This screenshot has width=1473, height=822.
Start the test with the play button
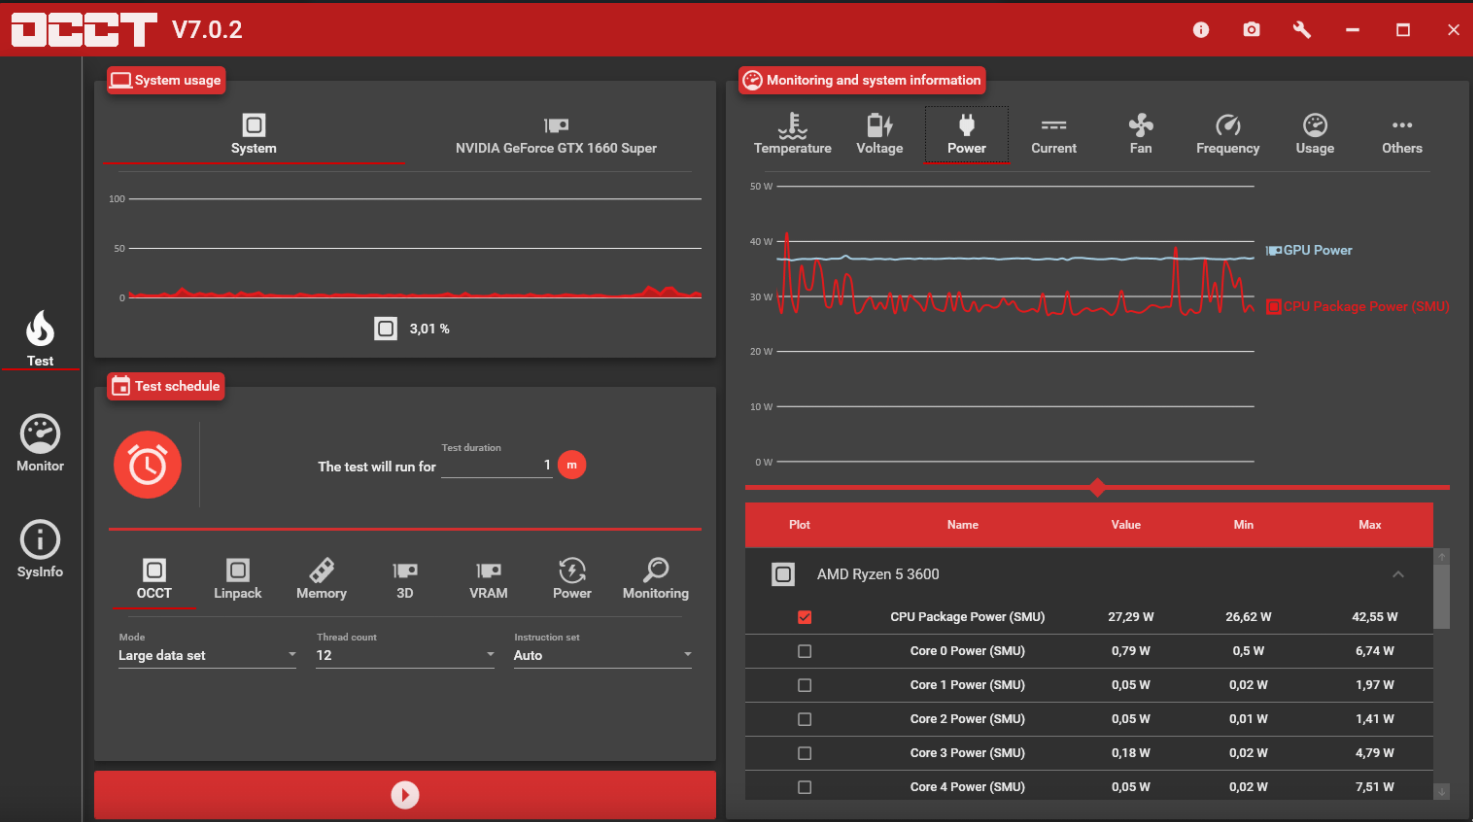pos(405,795)
